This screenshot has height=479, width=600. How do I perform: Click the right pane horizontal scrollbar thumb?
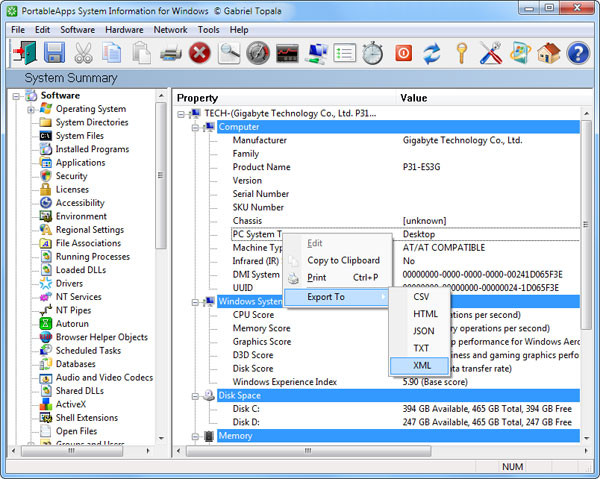coord(308,451)
